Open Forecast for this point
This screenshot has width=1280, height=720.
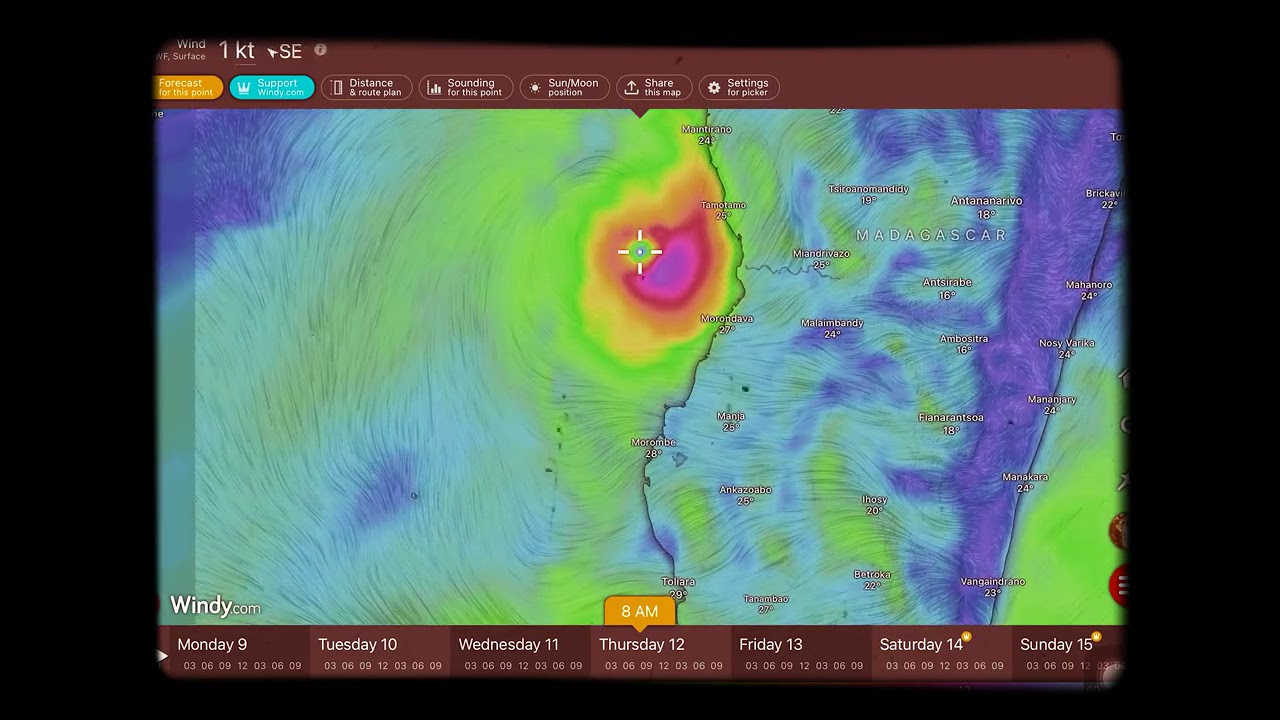coord(189,88)
